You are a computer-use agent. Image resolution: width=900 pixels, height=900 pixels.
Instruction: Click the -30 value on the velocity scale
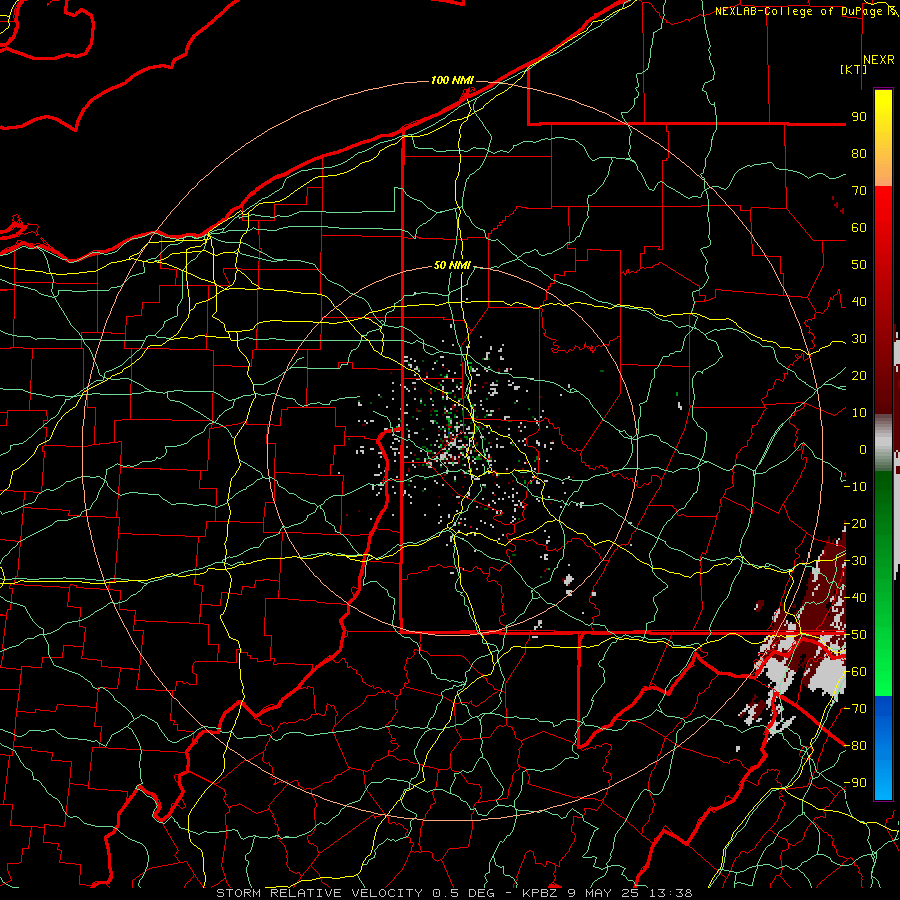tap(855, 561)
